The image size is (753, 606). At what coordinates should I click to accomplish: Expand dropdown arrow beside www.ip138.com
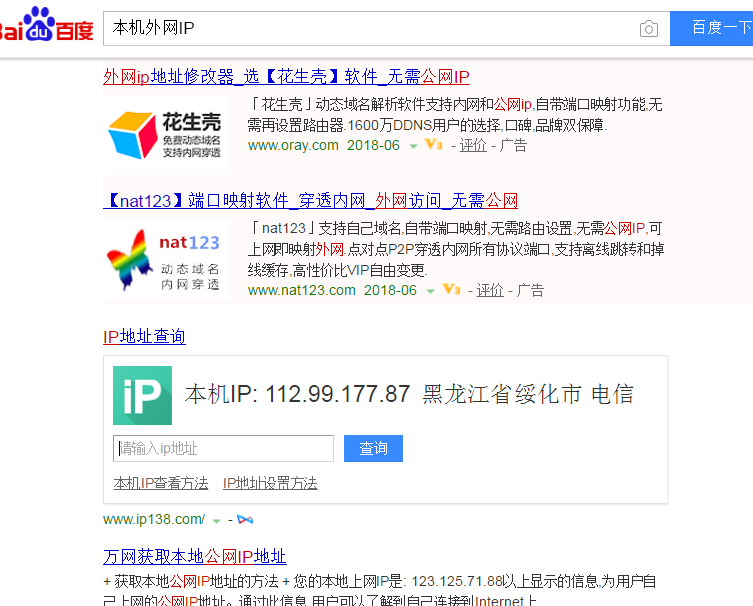click(x=216, y=520)
